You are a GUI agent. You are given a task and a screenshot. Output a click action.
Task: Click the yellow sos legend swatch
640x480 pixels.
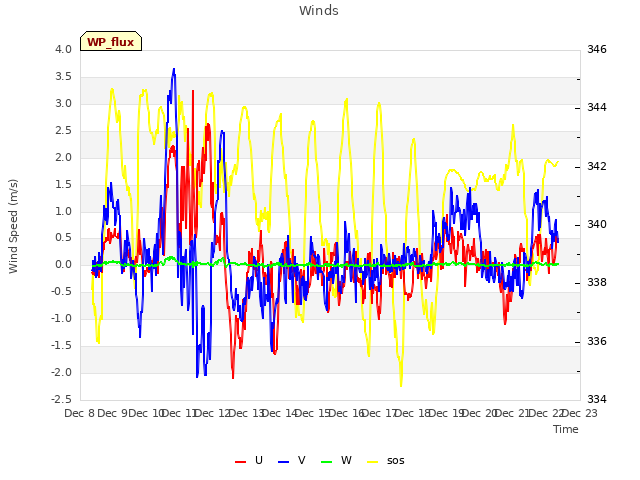coord(373,461)
